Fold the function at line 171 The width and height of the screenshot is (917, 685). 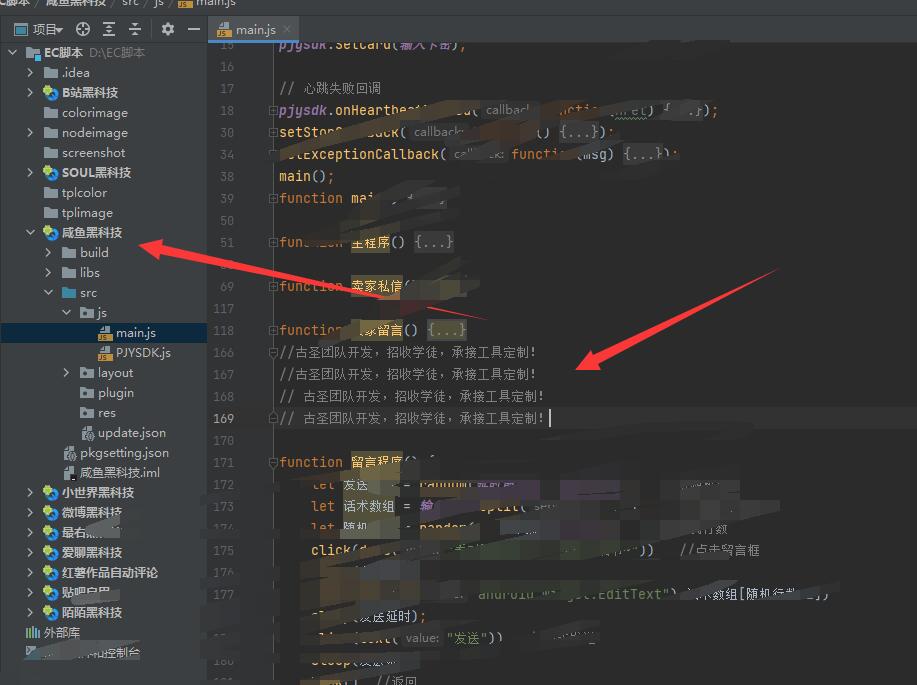(x=273, y=463)
